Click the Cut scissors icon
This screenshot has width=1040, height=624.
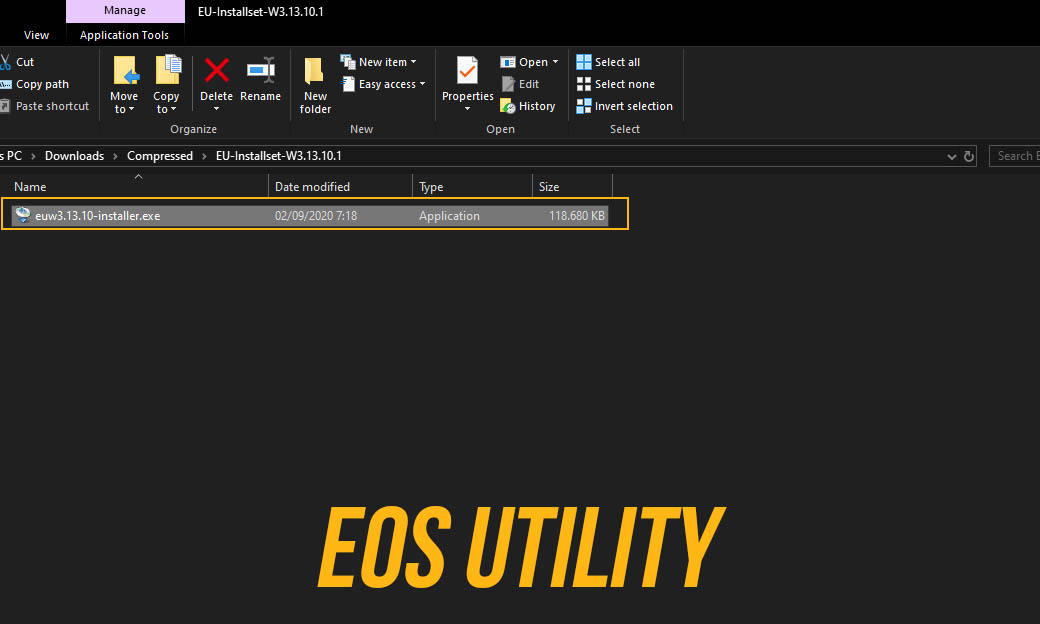tap(5, 62)
